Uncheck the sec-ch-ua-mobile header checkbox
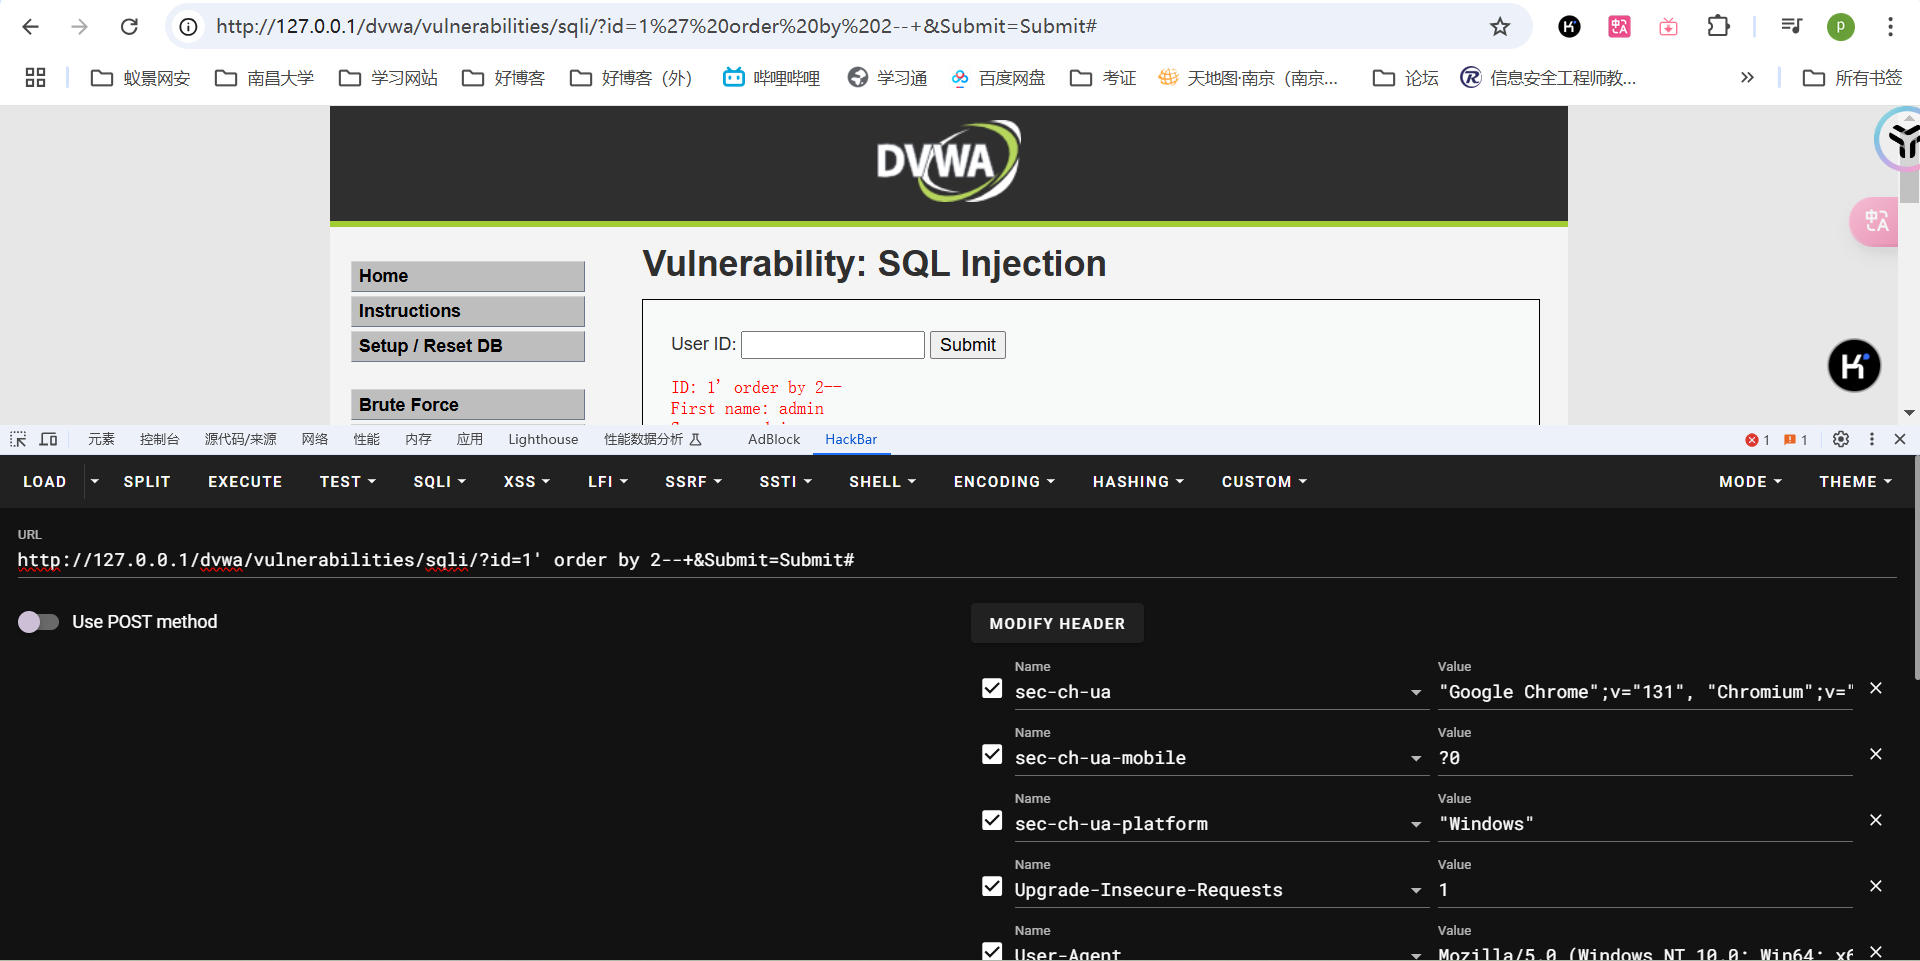1920x961 pixels. (x=992, y=754)
